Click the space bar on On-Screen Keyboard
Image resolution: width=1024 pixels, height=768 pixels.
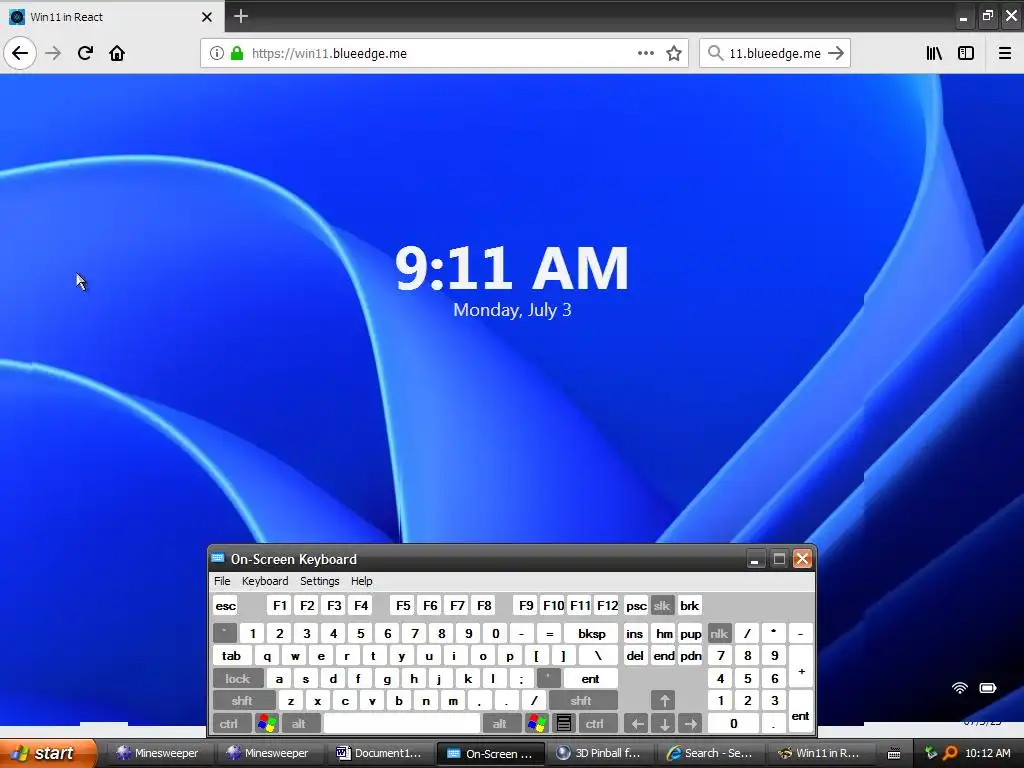coord(402,724)
